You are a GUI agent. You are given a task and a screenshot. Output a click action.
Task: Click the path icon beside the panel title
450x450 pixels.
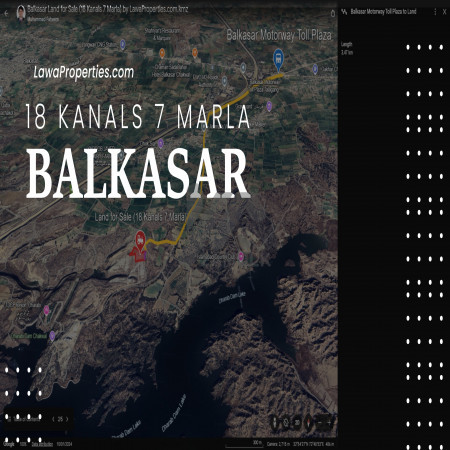(344, 12)
